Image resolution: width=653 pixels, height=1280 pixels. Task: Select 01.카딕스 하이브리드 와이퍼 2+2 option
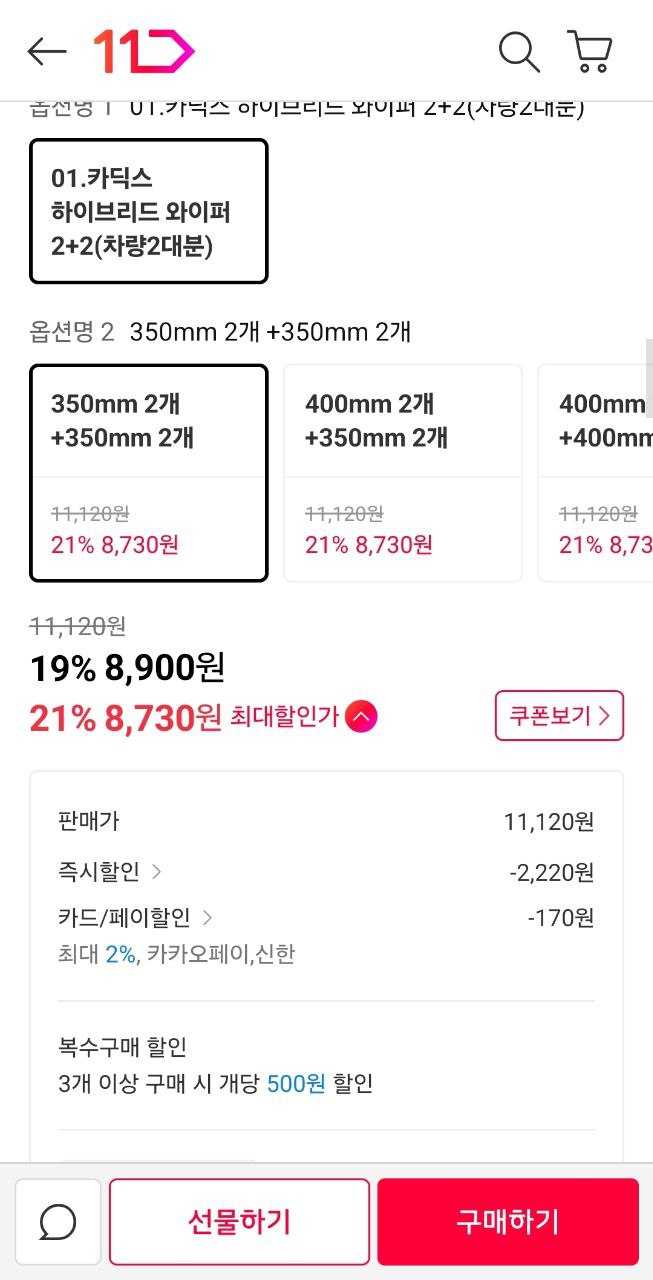click(149, 211)
